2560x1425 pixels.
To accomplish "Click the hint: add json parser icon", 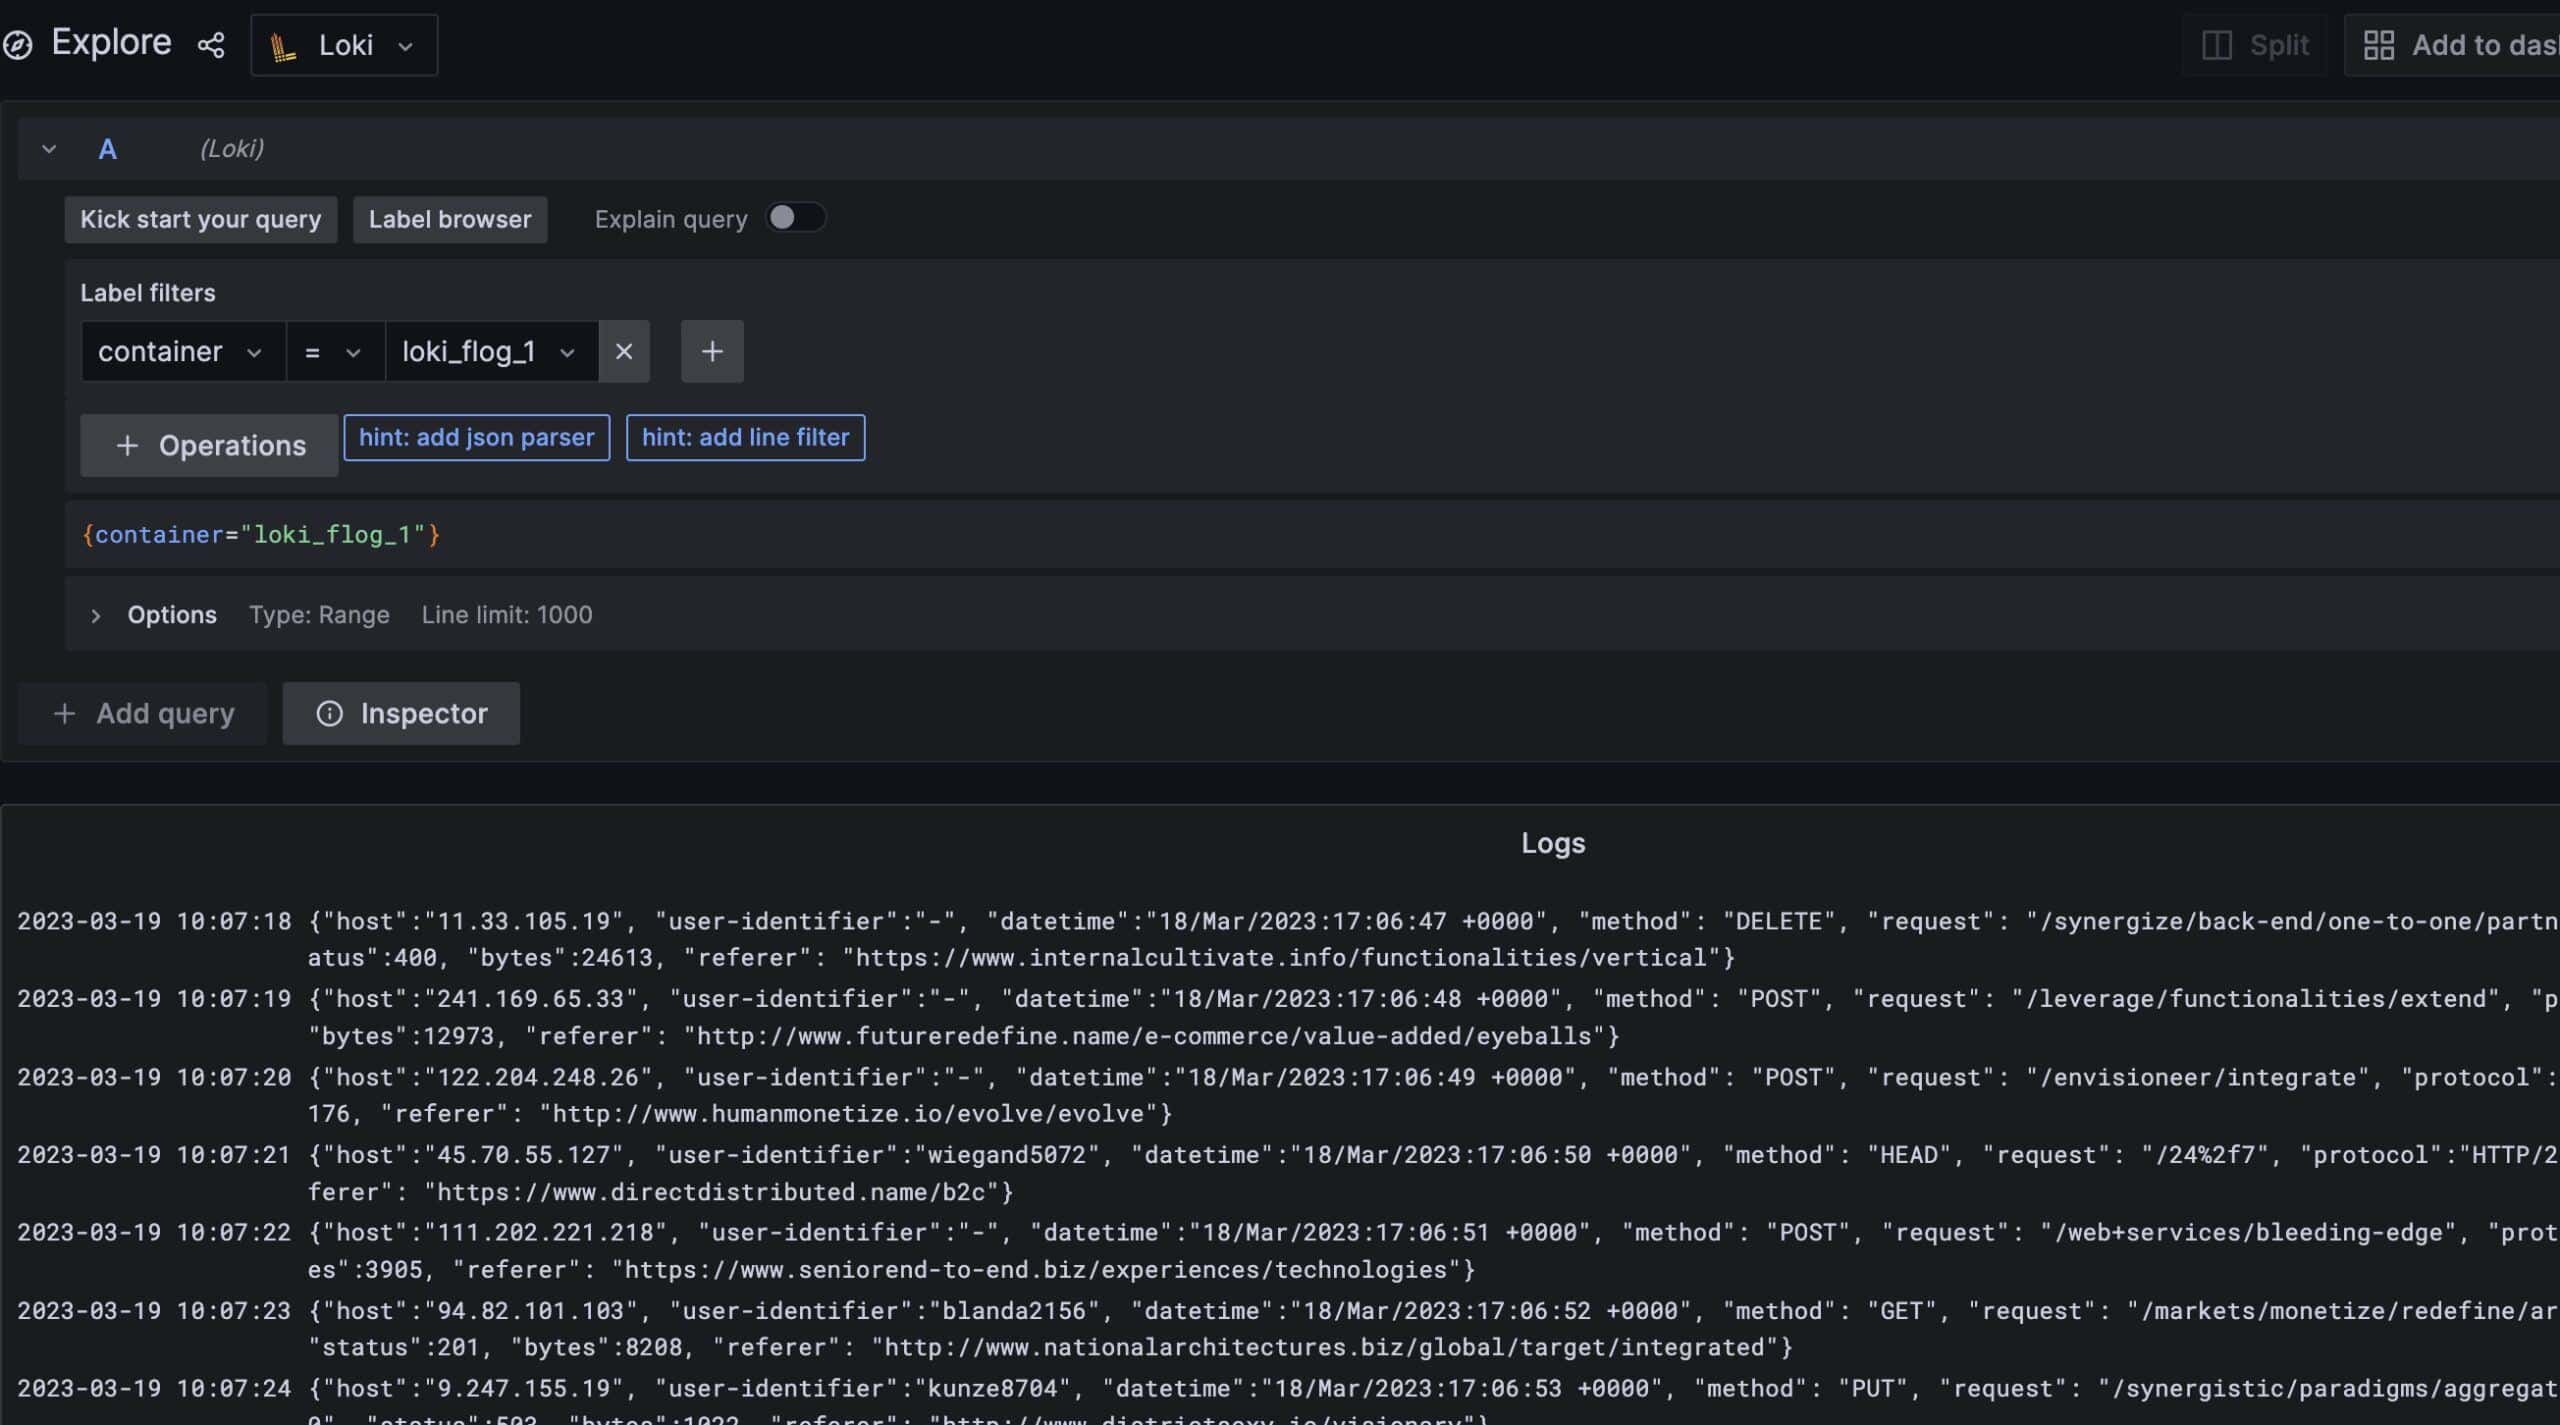I will click(x=477, y=437).
